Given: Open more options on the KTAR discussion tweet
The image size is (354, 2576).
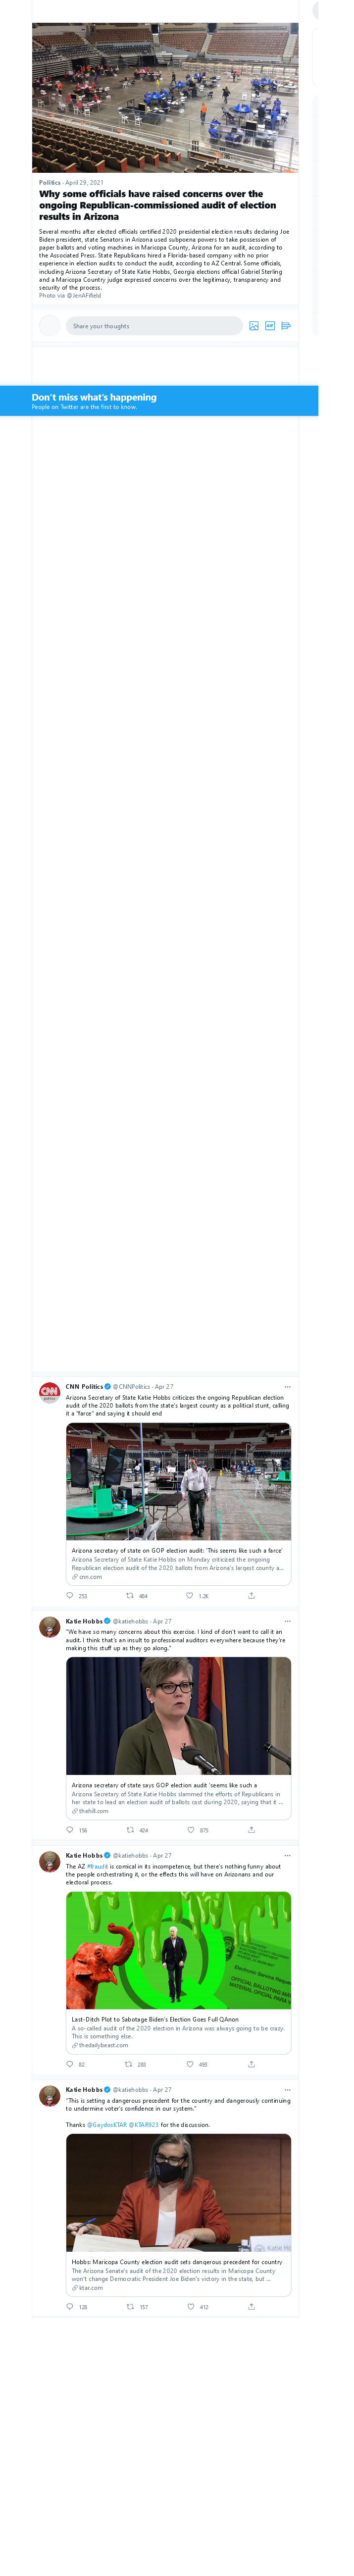Looking at the screenshot, I should pyautogui.click(x=287, y=2089).
